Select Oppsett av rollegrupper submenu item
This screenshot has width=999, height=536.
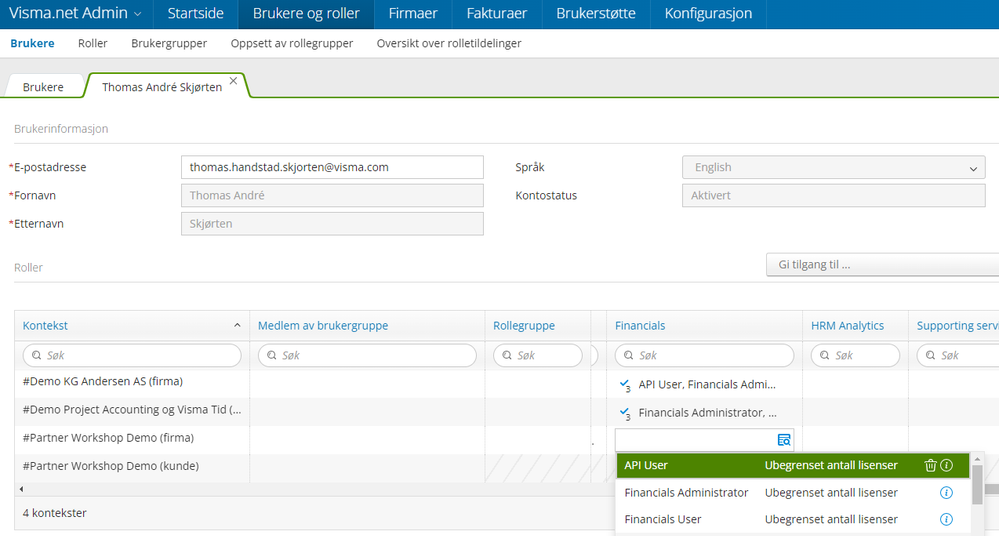[292, 43]
